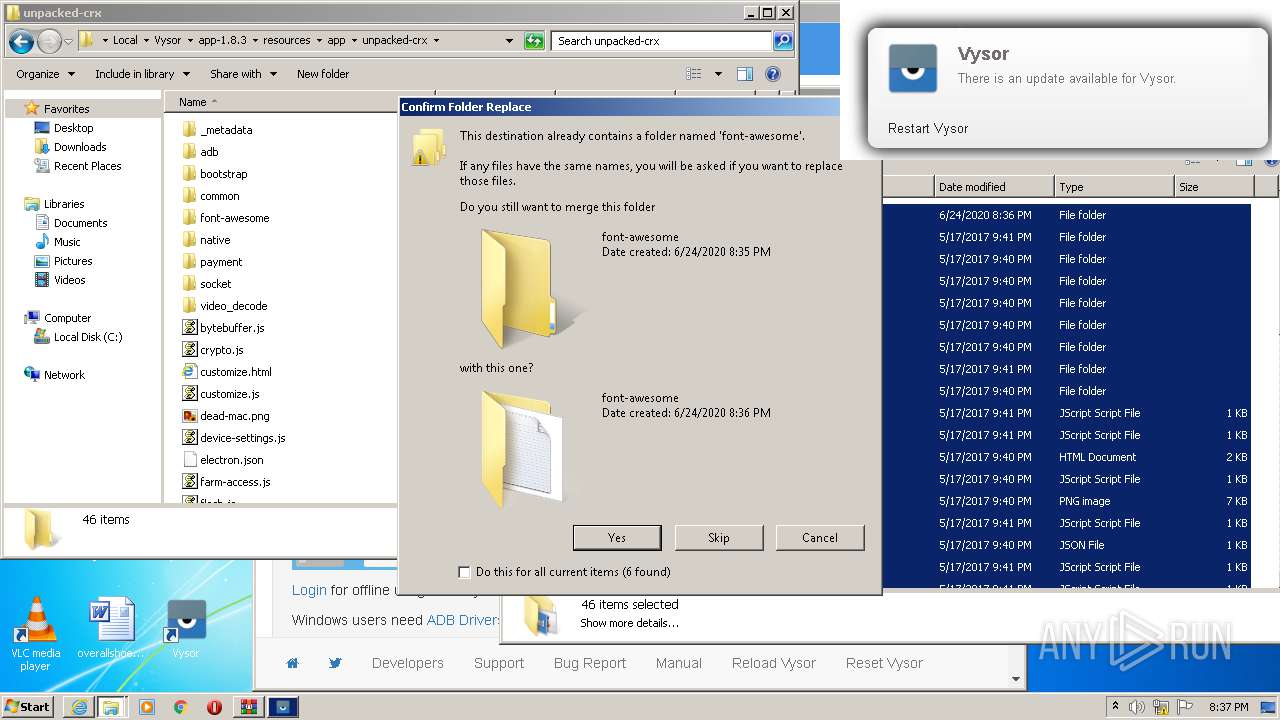
Task: Change view using the view icon in Explorer
Action: point(694,74)
